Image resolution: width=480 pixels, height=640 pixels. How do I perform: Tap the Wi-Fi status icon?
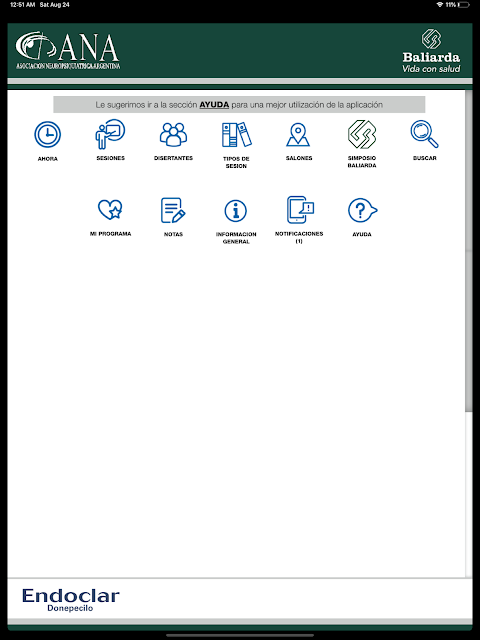(440, 4)
